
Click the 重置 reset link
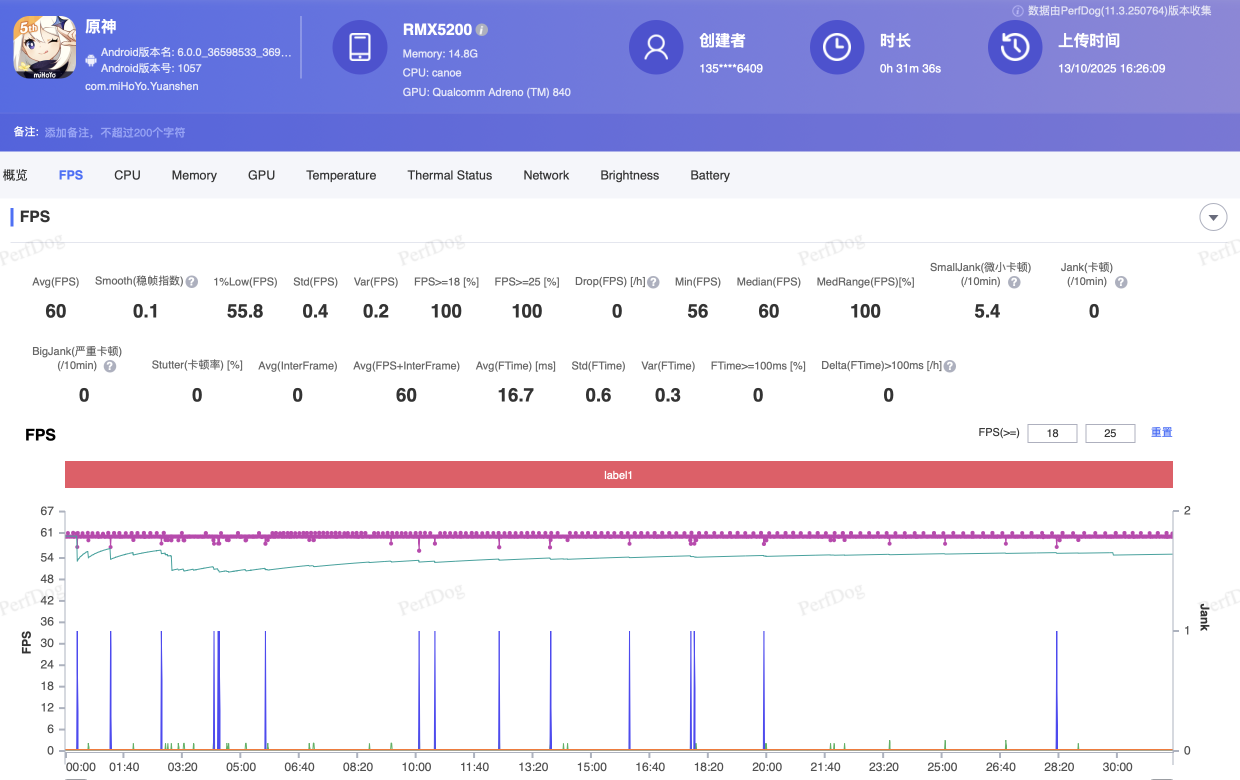pos(1161,433)
